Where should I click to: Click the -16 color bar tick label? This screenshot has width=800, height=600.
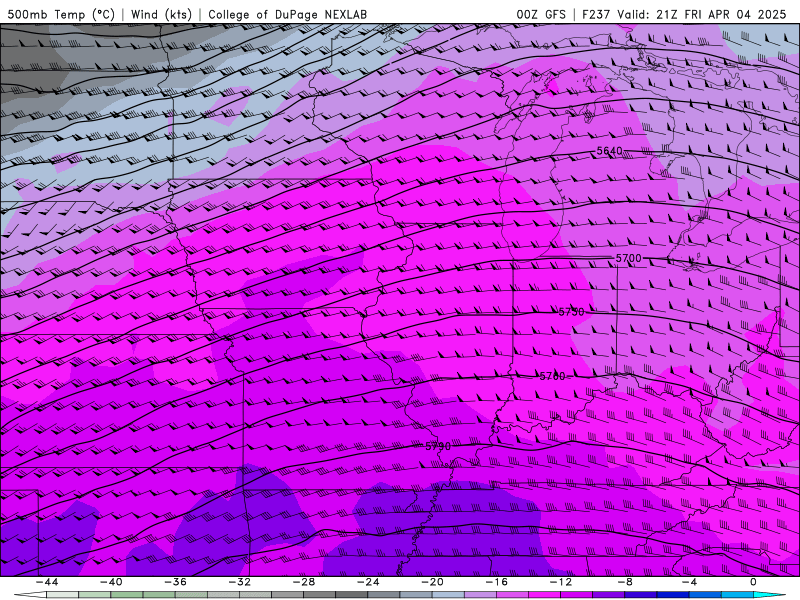[496, 582]
